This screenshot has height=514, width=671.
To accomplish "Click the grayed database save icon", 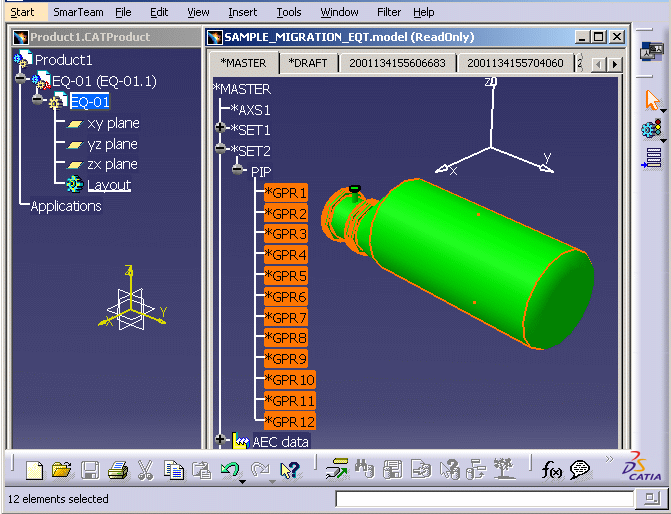I will 392,469.
